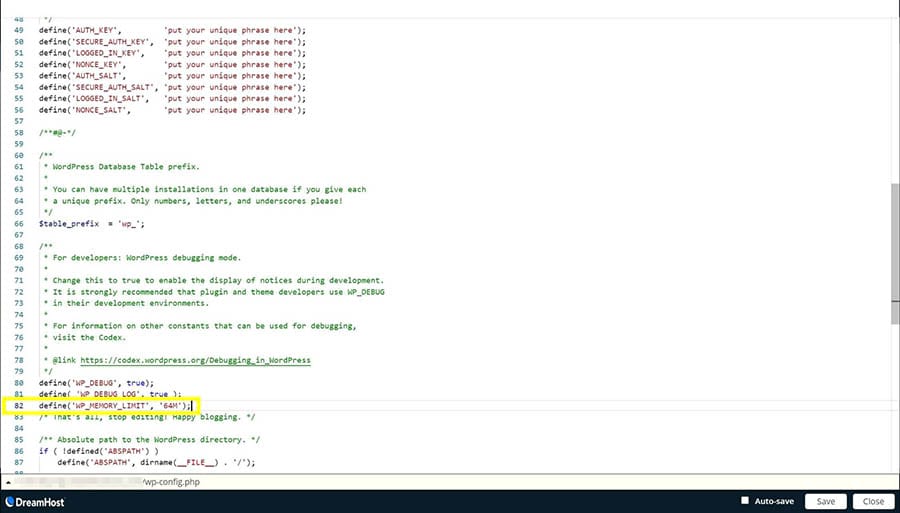Viewport: 900px width, 513px height.
Task: Click line number 66 in the gutter
Action: [19, 224]
